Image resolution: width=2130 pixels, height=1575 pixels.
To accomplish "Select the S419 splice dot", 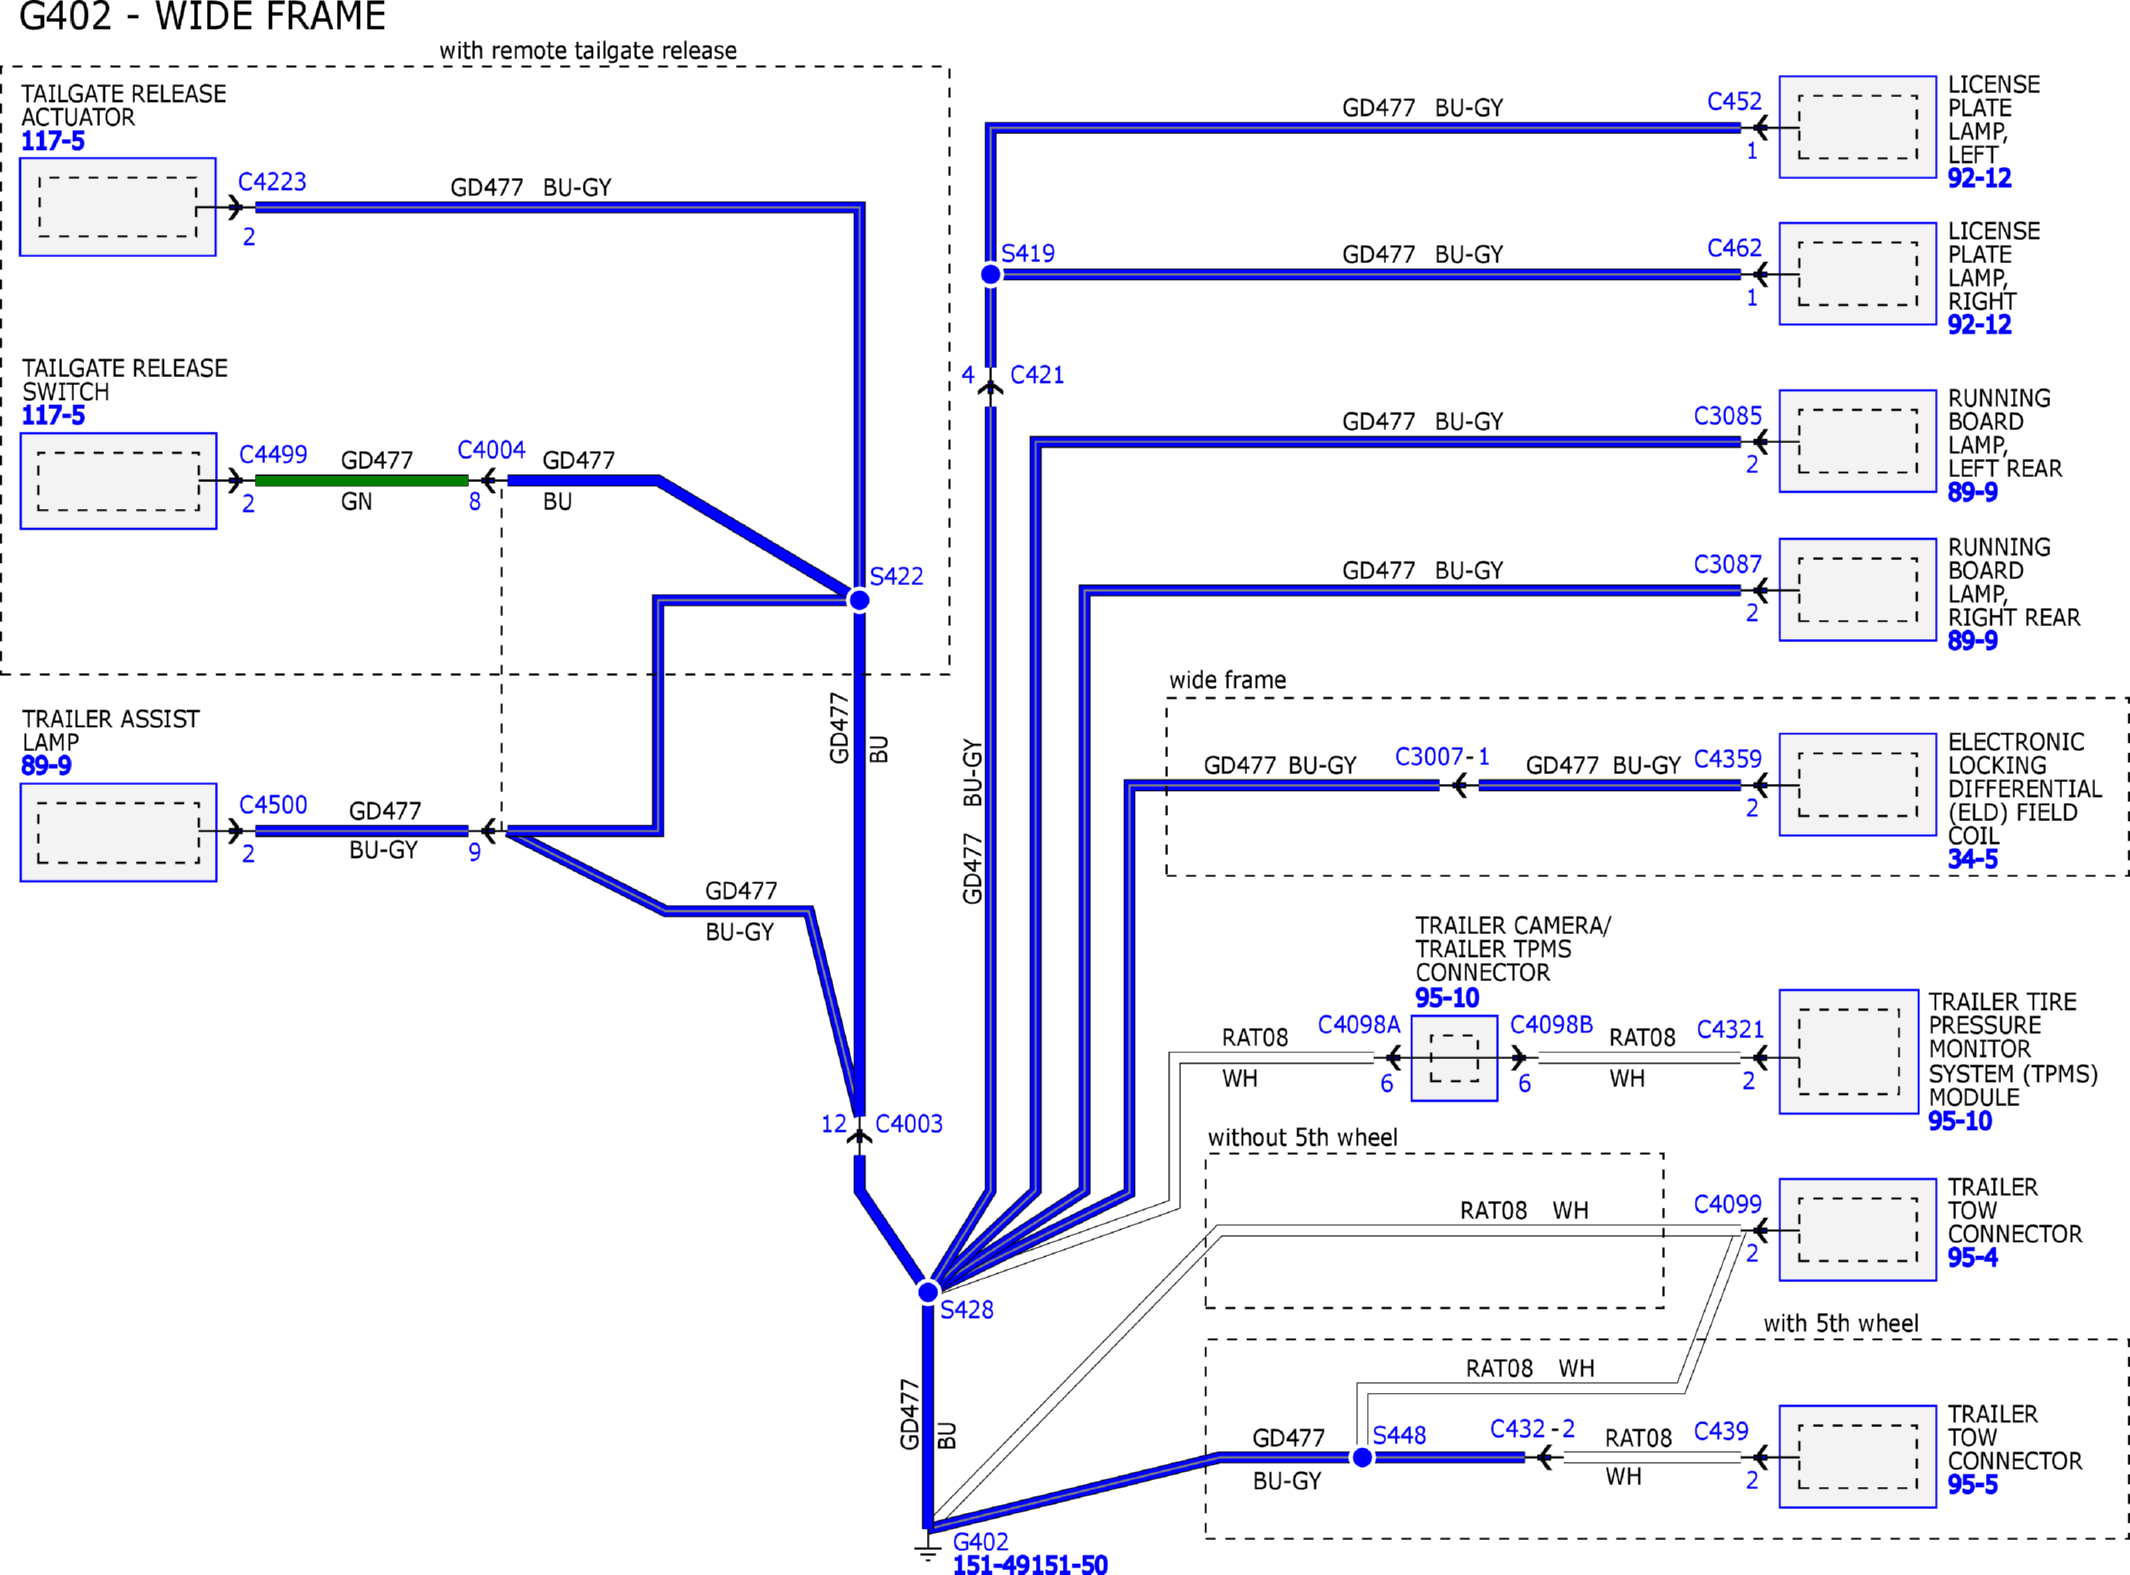I will (x=990, y=274).
